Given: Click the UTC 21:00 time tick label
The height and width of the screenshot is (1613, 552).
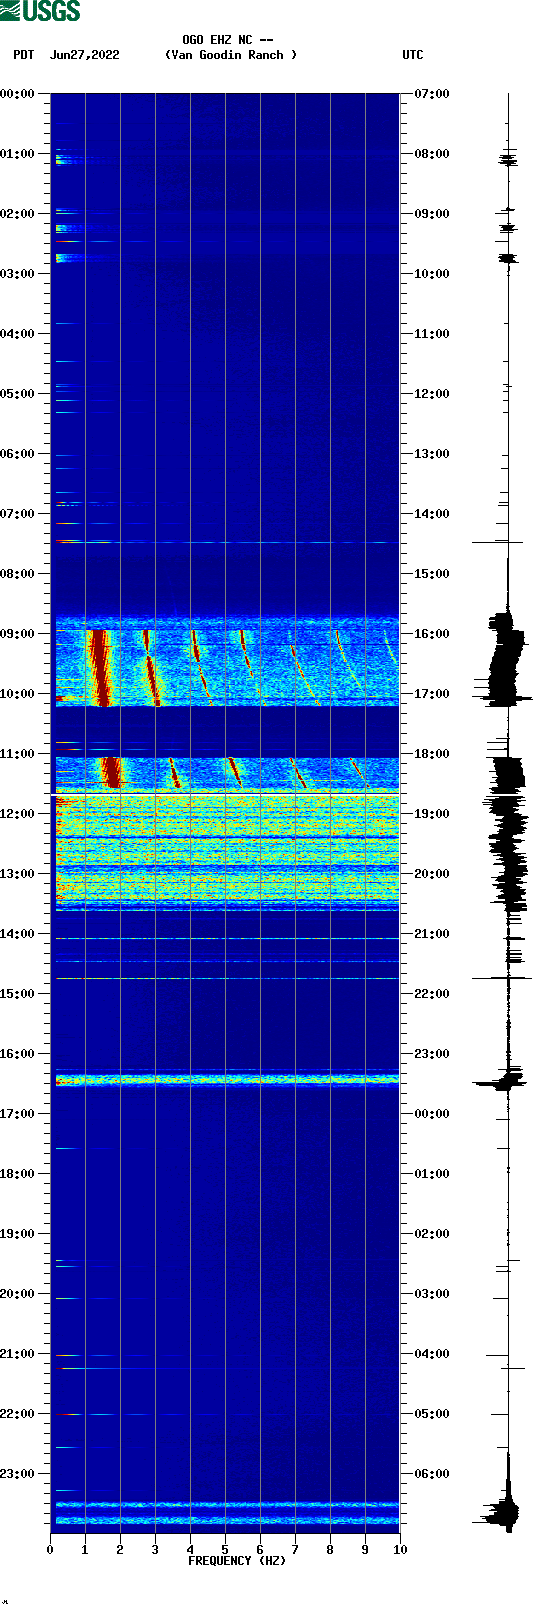Looking at the screenshot, I should pyautogui.click(x=432, y=934).
